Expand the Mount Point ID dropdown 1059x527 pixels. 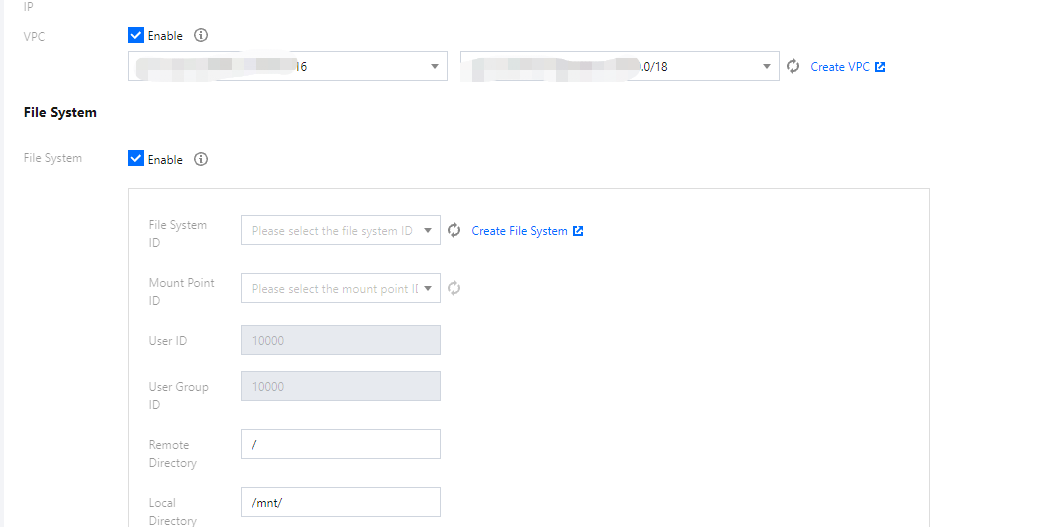[340, 289]
